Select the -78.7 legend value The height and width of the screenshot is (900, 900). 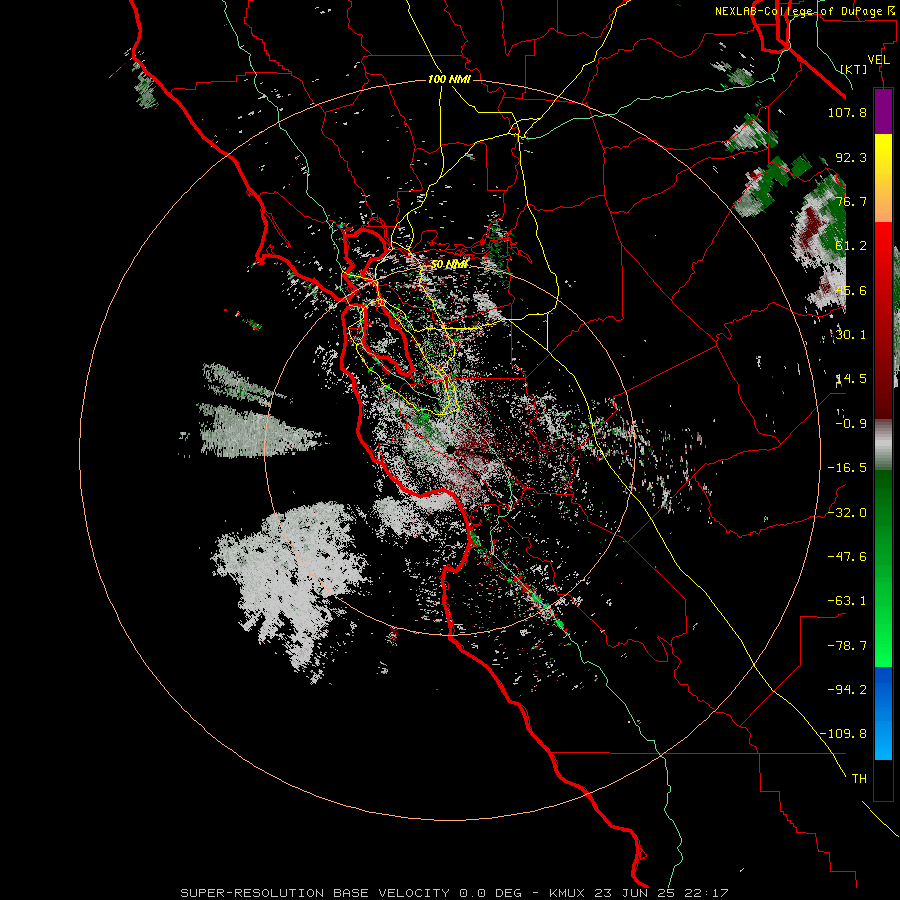point(847,646)
